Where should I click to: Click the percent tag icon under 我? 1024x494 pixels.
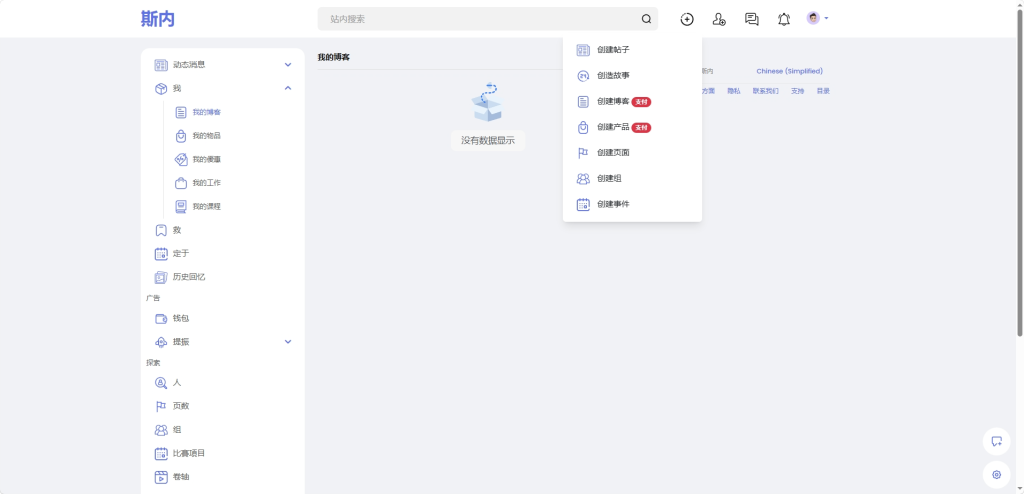click(181, 159)
